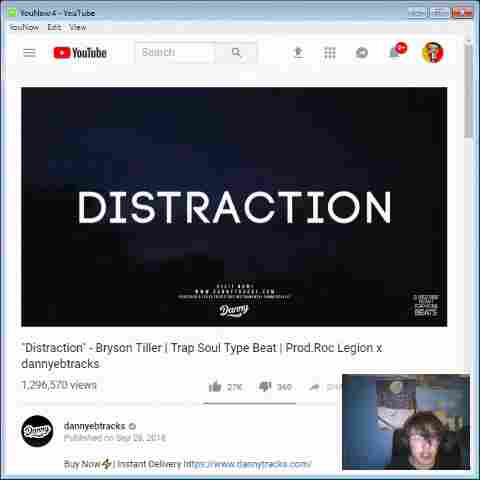The height and width of the screenshot is (480, 480).
Task: Click the verified badge next to dannyebtracks
Action: coord(132,426)
